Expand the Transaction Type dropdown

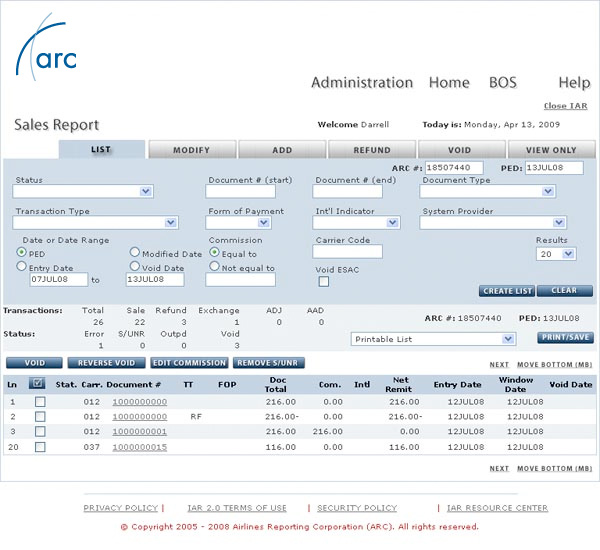96,223
